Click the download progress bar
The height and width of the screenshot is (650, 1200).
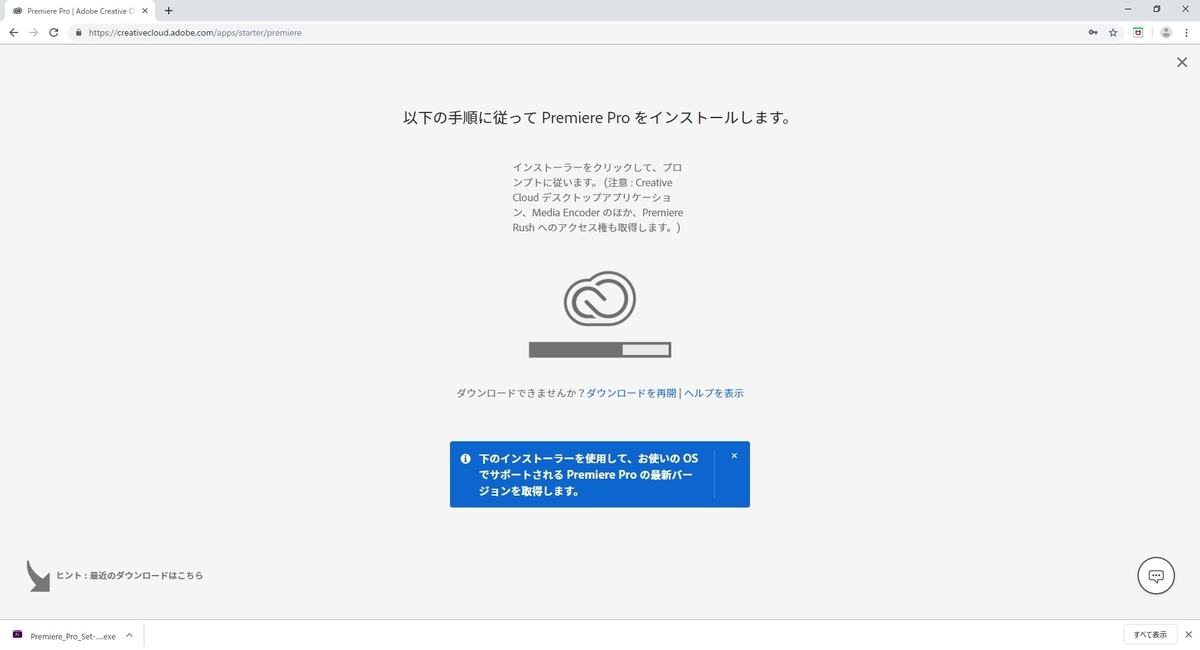[x=600, y=350]
